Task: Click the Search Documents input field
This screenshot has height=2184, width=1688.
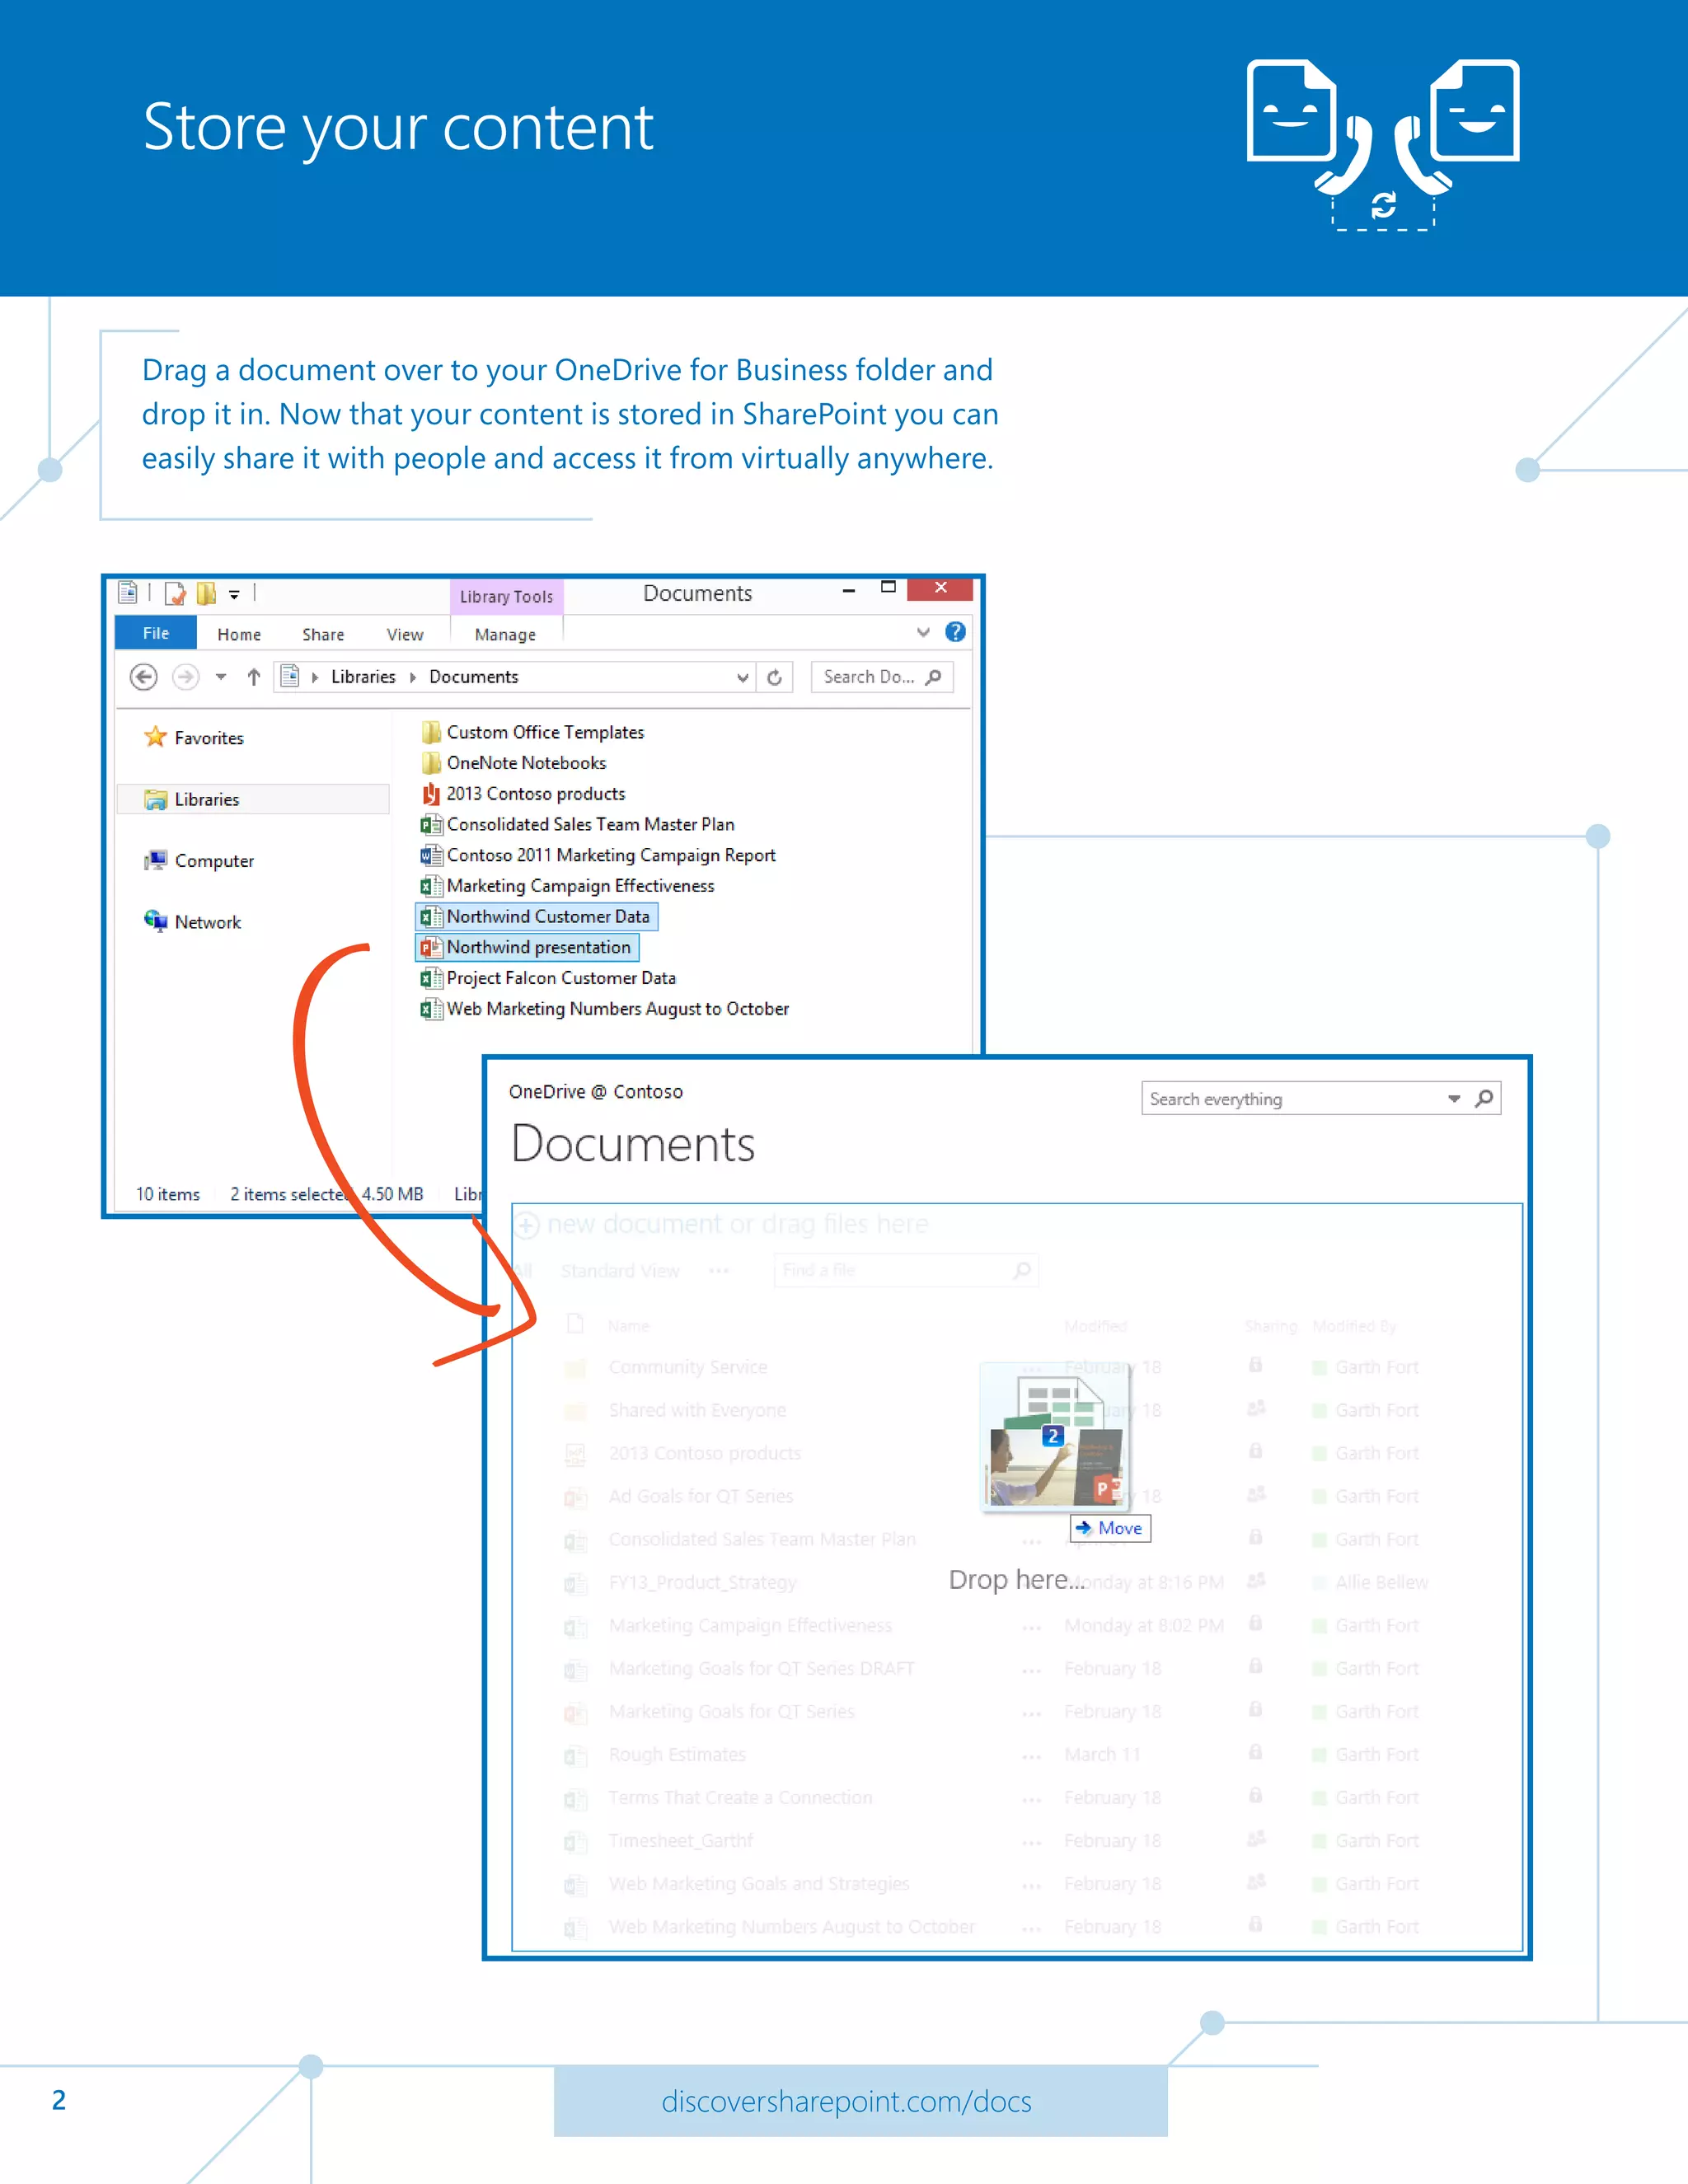Action: [868, 677]
